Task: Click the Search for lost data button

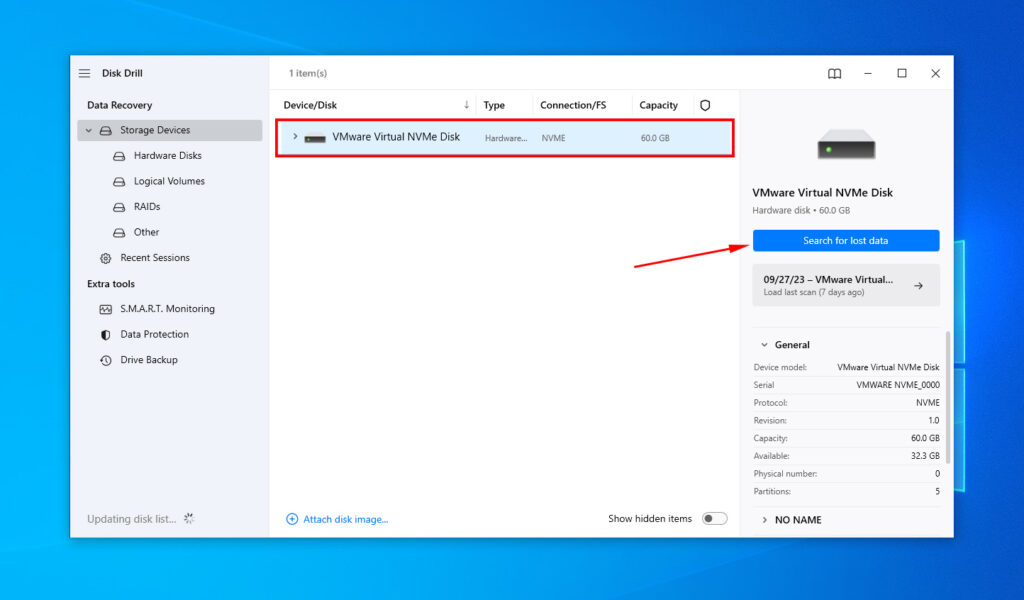Action: 845,240
